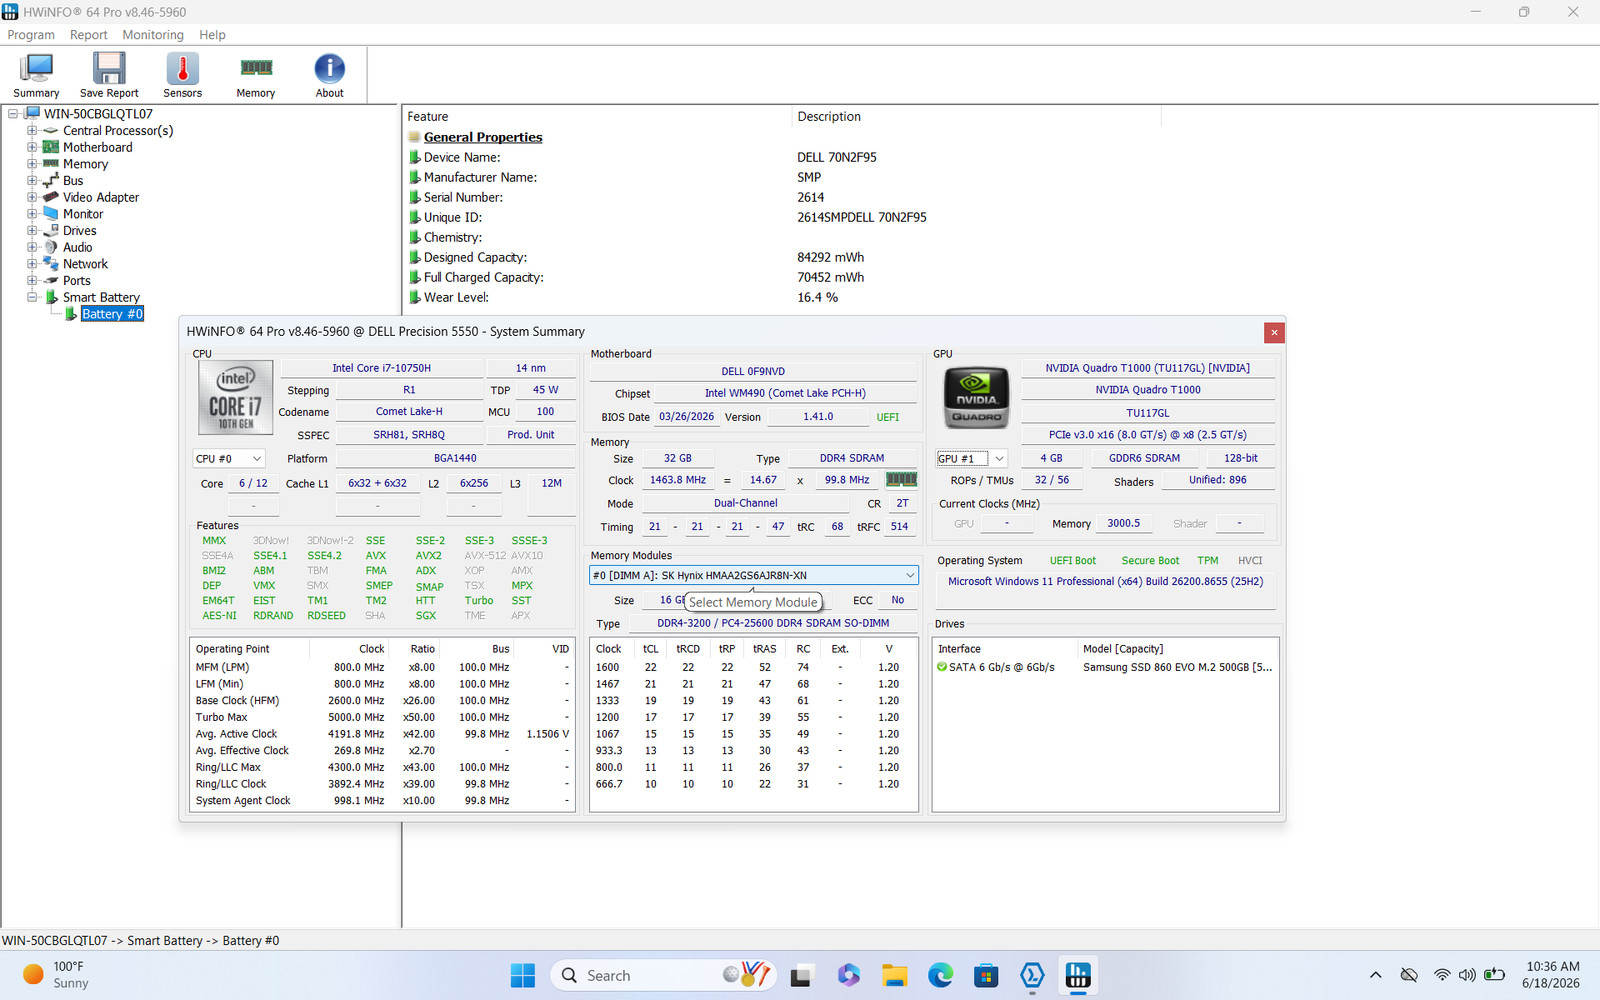Open the Summary toolbar icon
This screenshot has width=1600, height=1000.
click(x=37, y=75)
